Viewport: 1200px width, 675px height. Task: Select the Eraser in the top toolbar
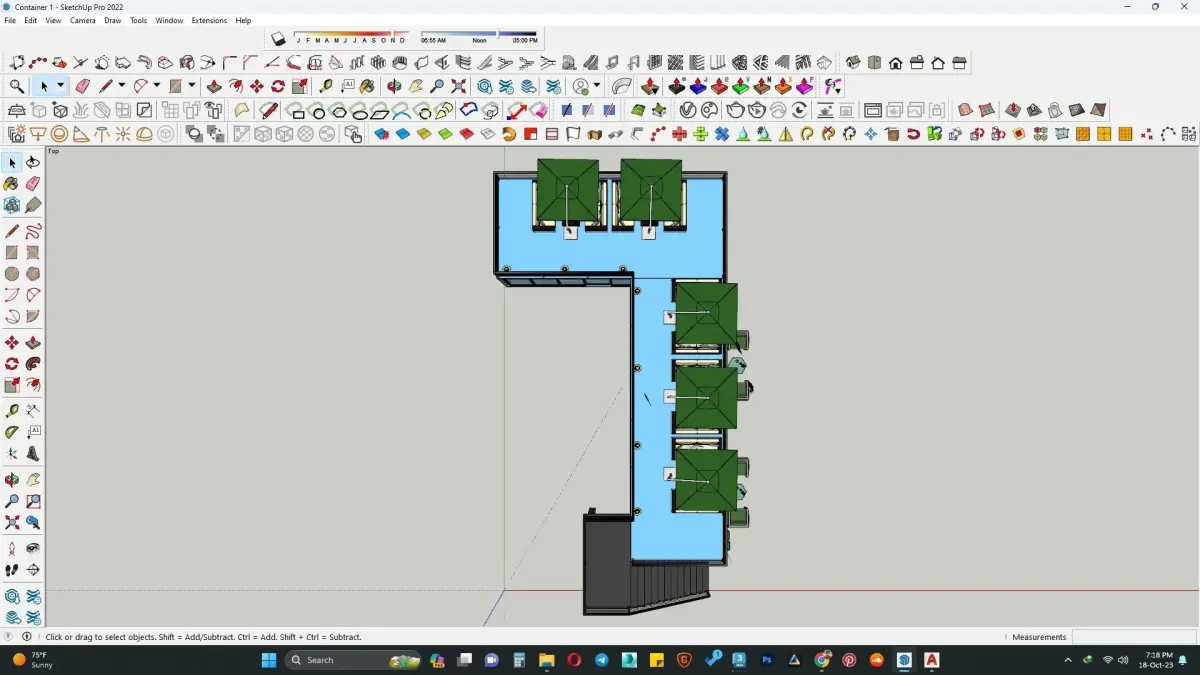tap(83, 87)
